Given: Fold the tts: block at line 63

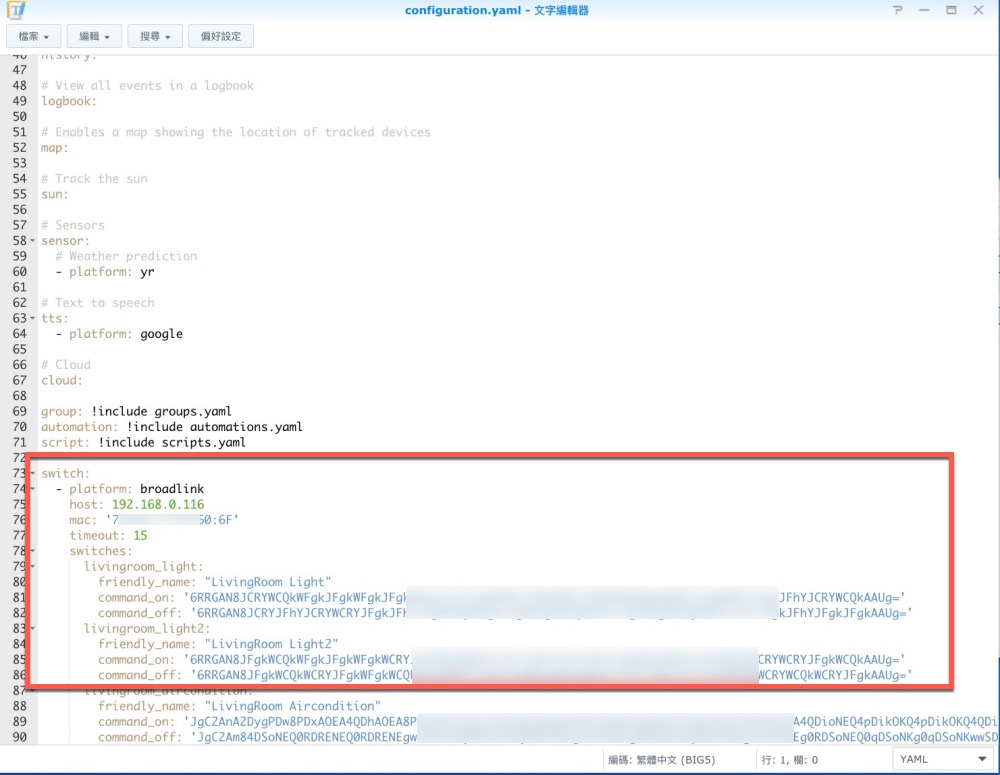Looking at the screenshot, I should pyautogui.click(x=34, y=319).
